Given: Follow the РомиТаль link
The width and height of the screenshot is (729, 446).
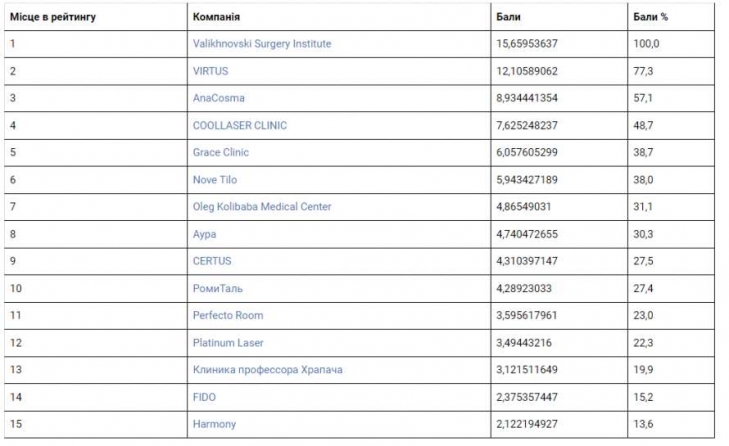Looking at the screenshot, I should pos(217,289).
